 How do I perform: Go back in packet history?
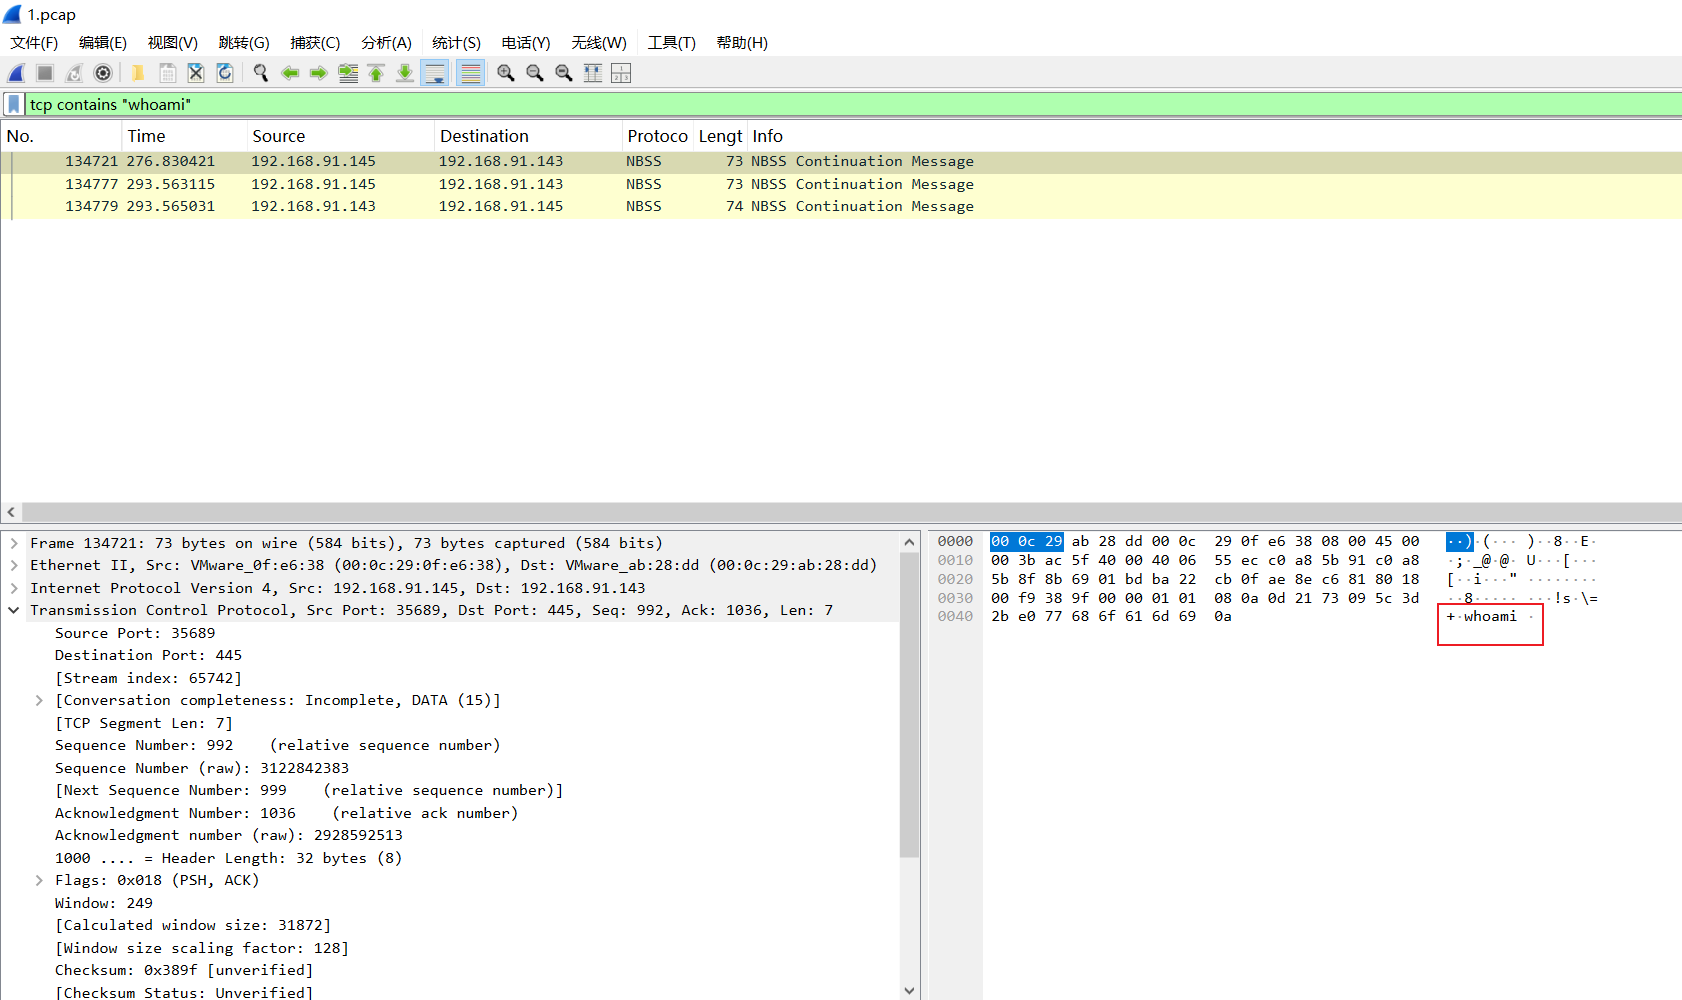(x=290, y=73)
